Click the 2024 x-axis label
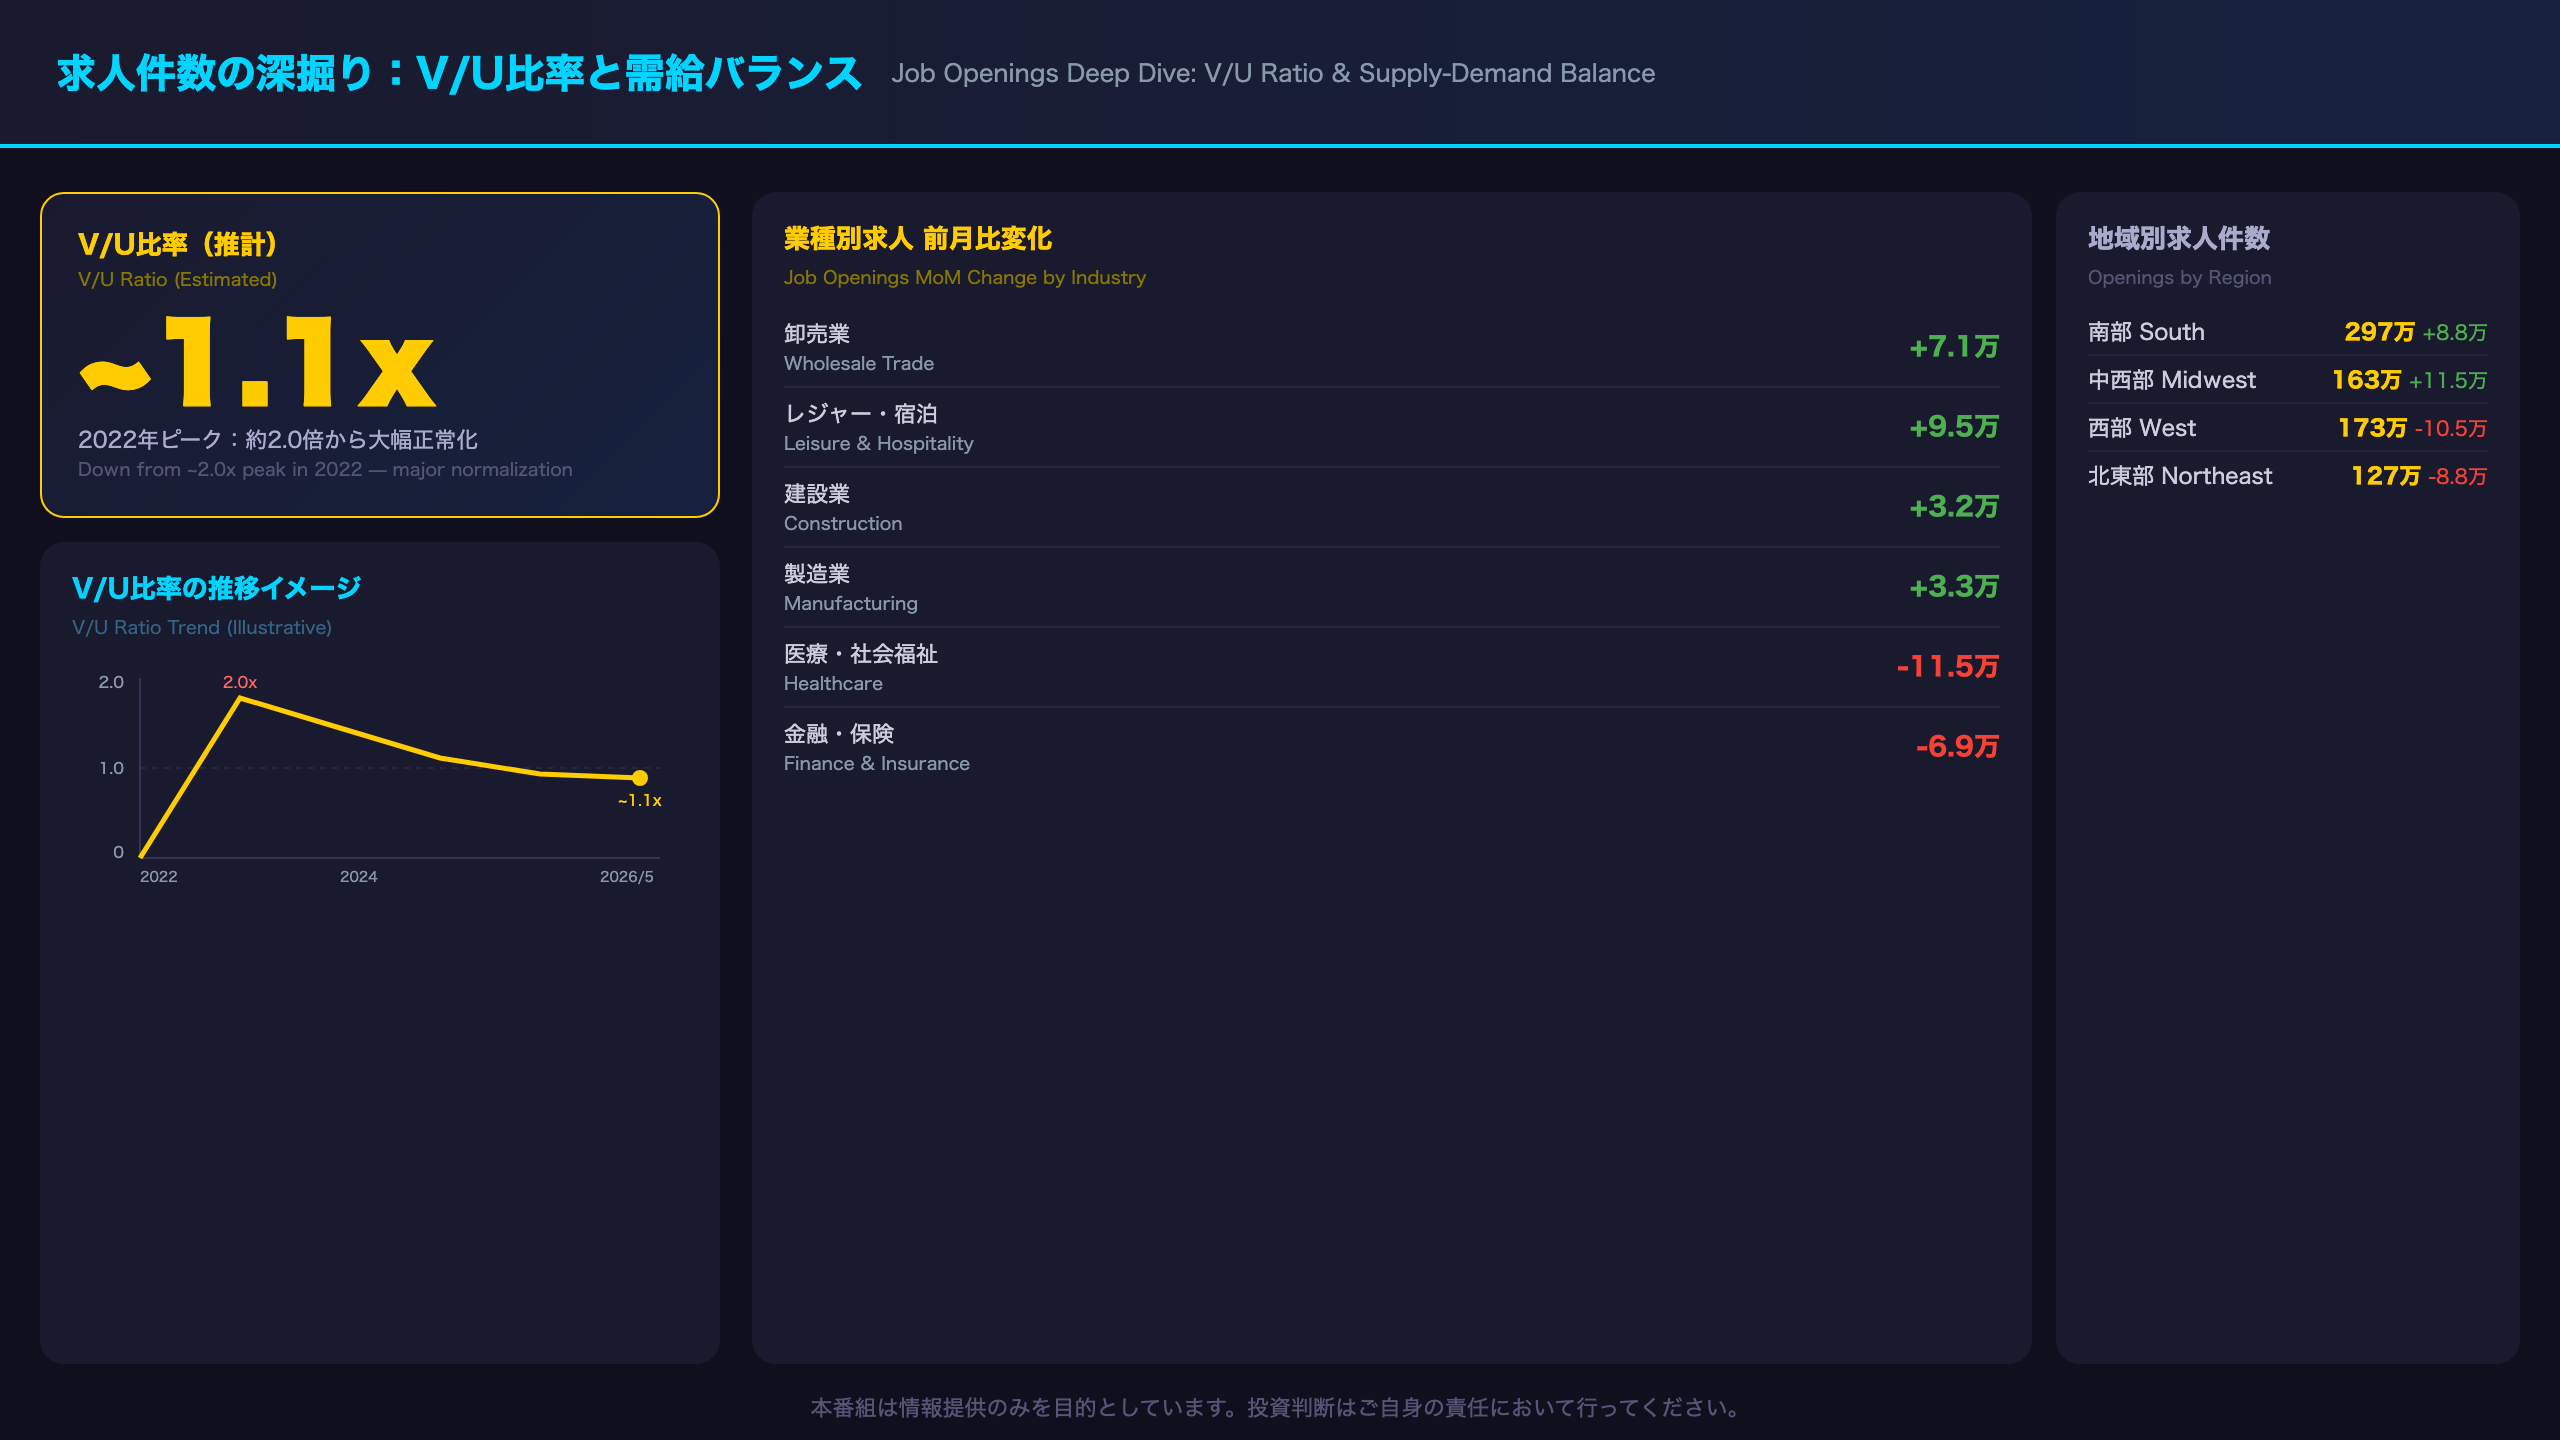 tap(359, 877)
